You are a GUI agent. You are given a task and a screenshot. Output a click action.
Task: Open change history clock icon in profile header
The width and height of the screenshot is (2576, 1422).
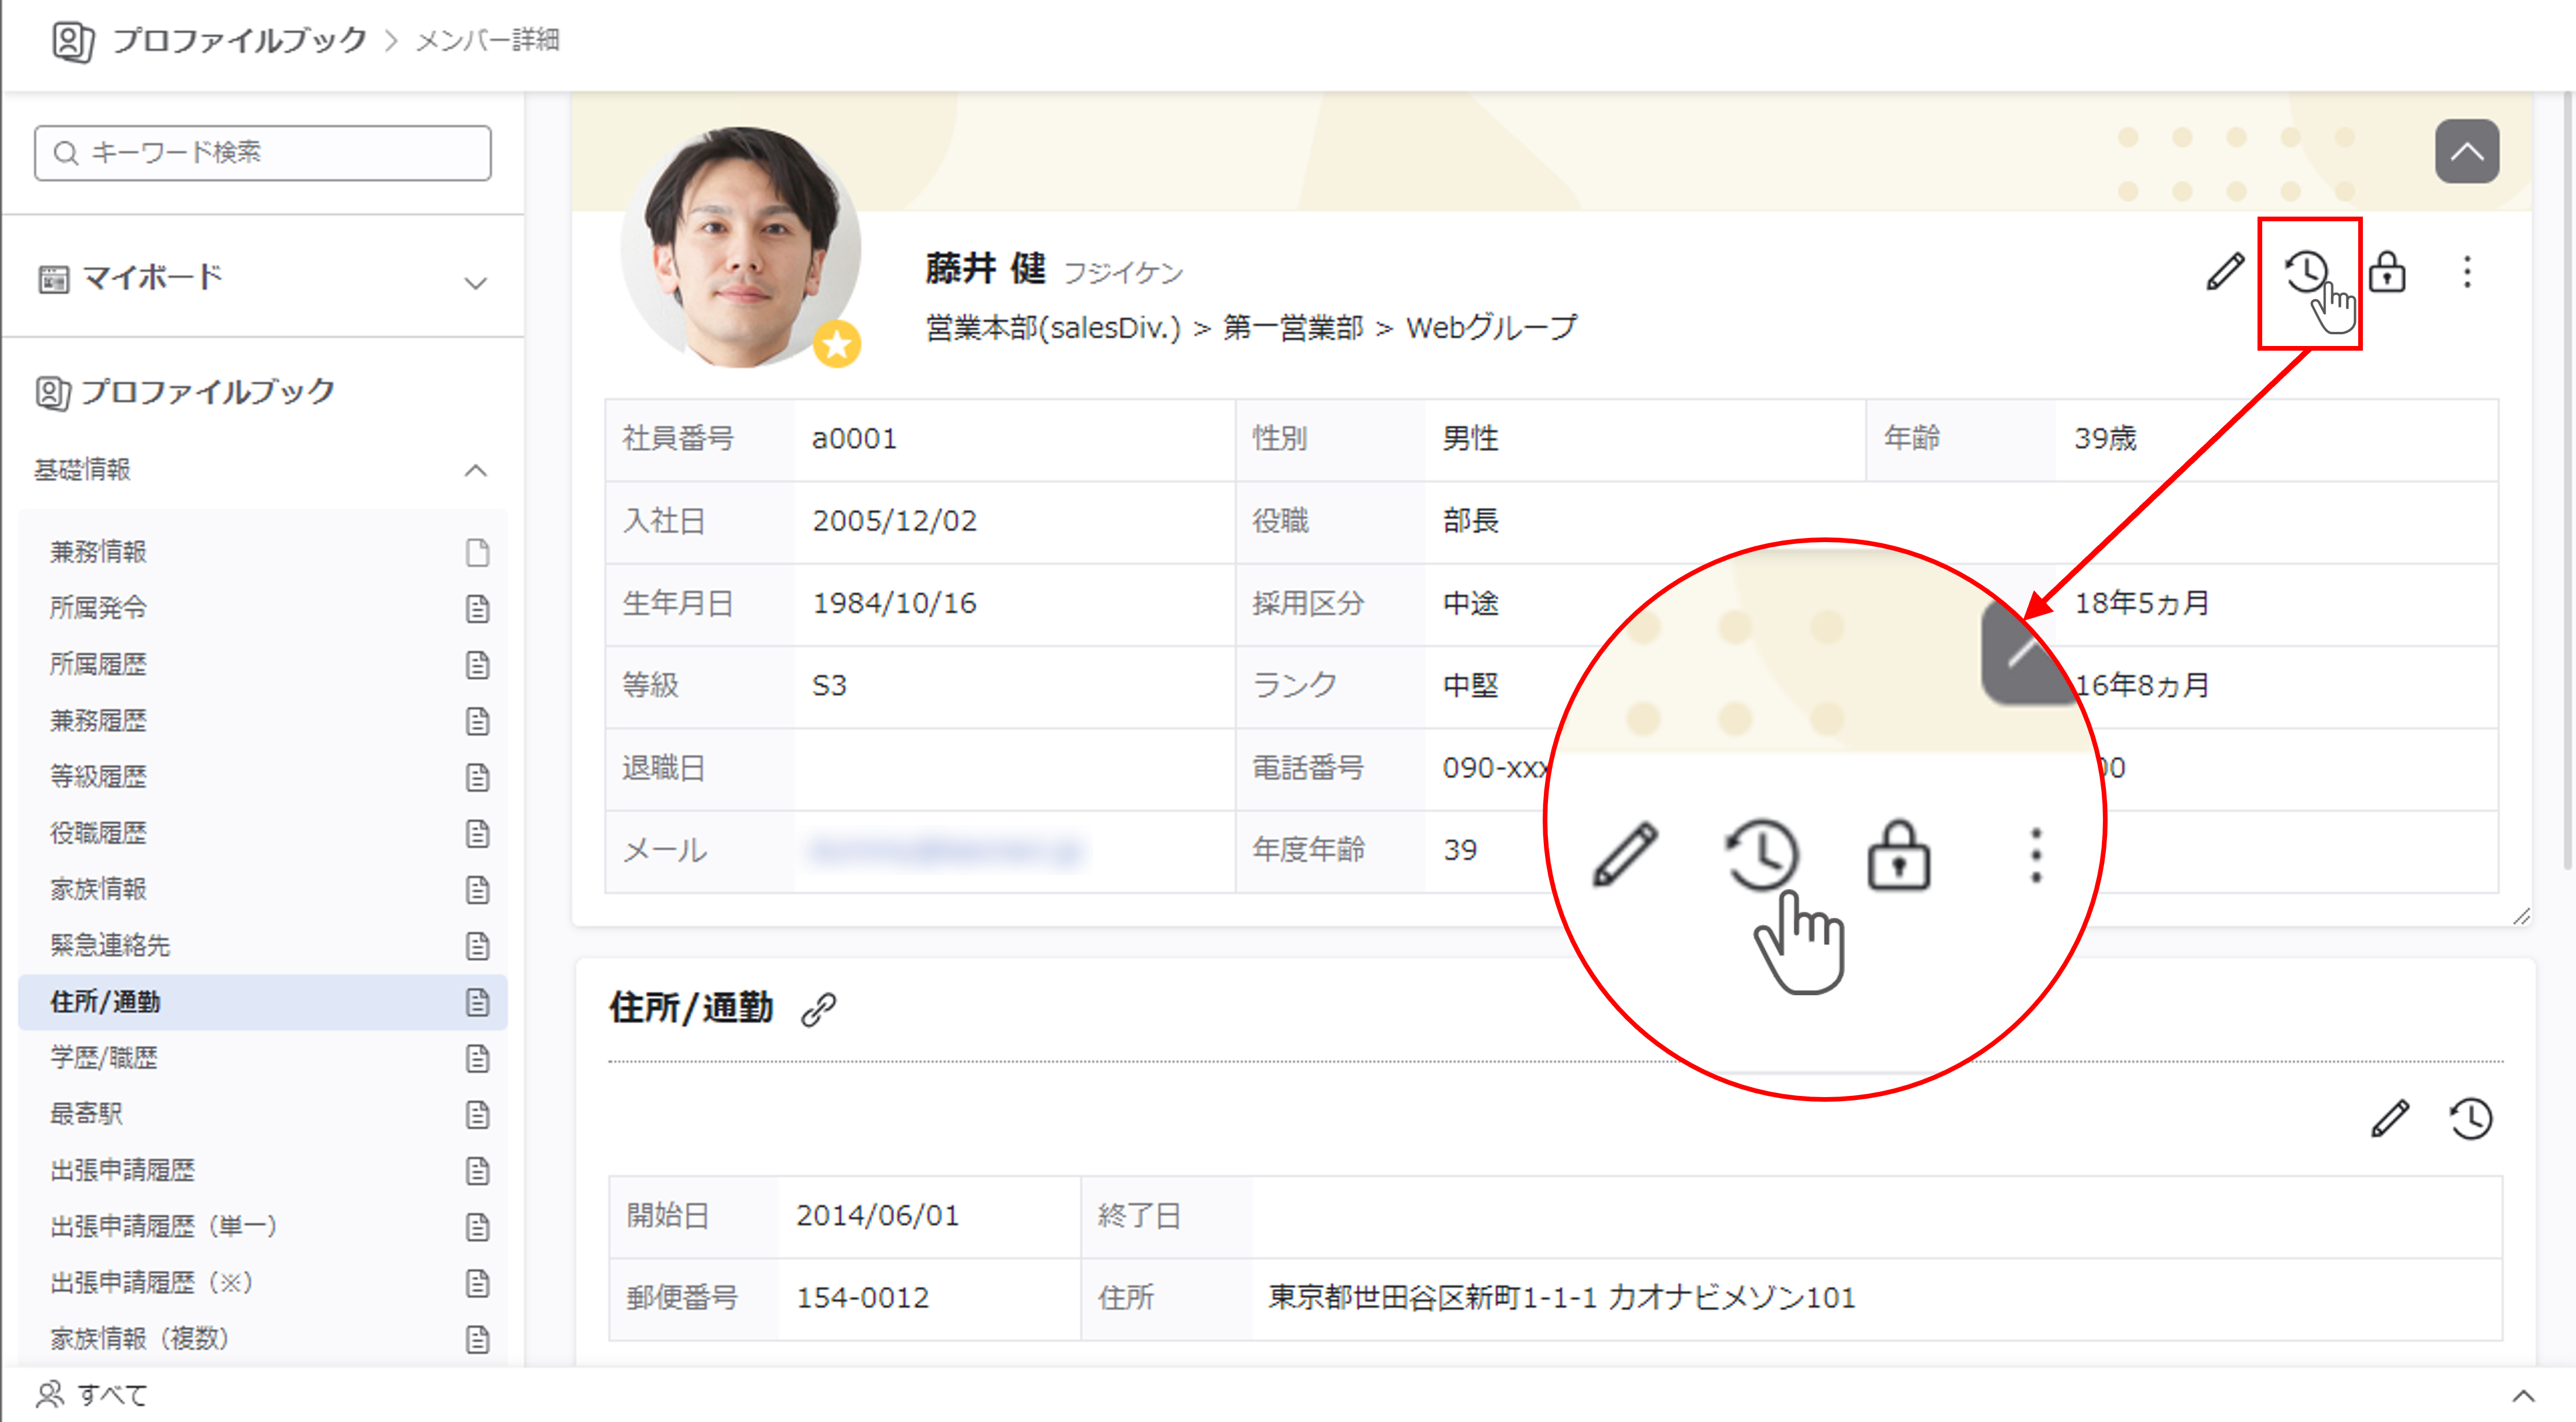[2306, 272]
